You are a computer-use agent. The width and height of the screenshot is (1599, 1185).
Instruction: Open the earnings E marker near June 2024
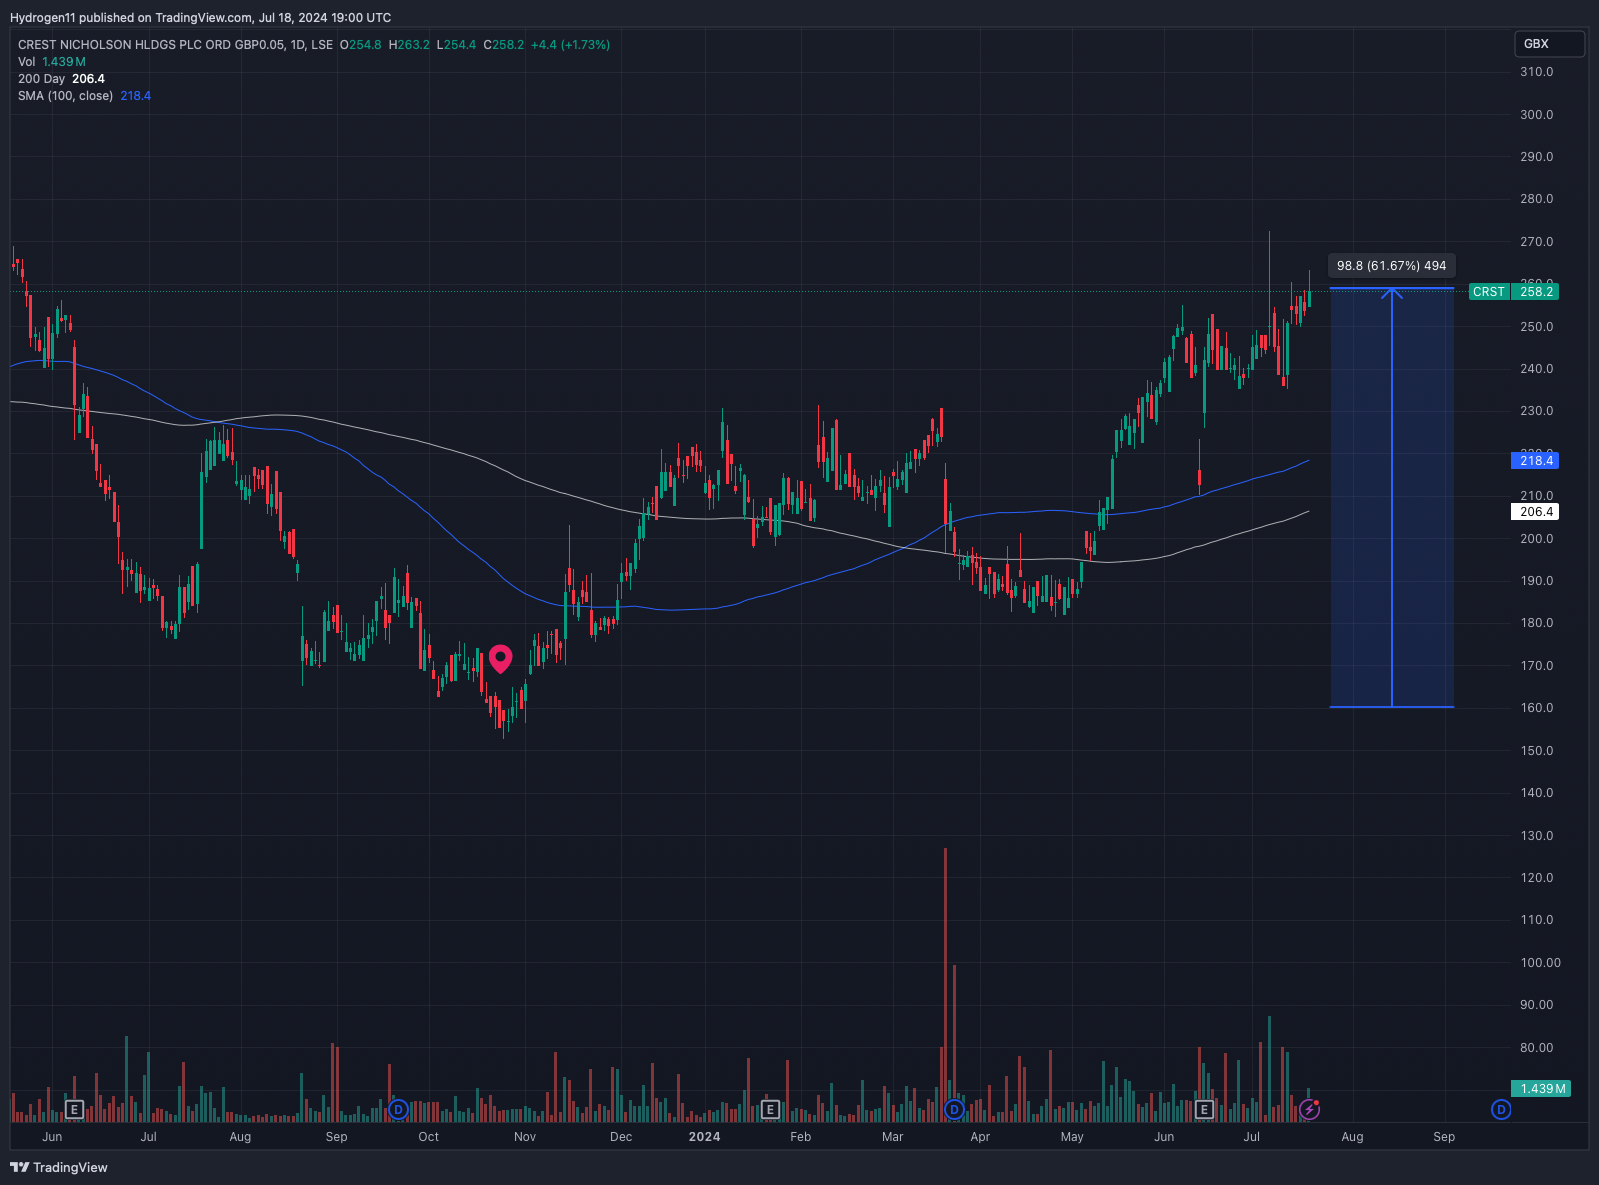(x=1204, y=1109)
